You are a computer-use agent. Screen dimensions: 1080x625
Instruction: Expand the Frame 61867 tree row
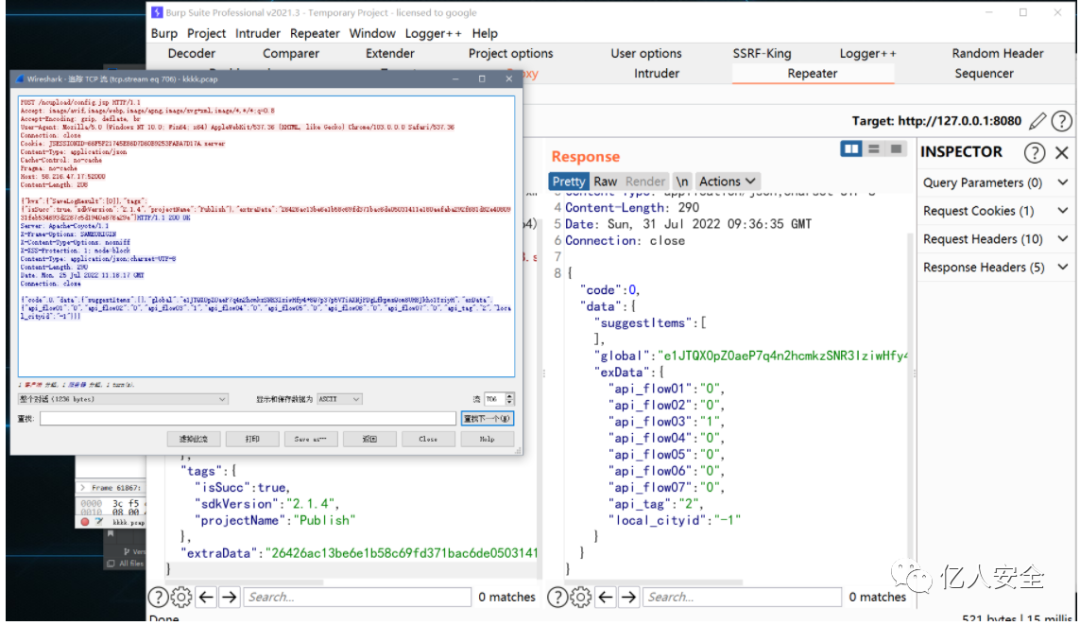[x=83, y=487]
